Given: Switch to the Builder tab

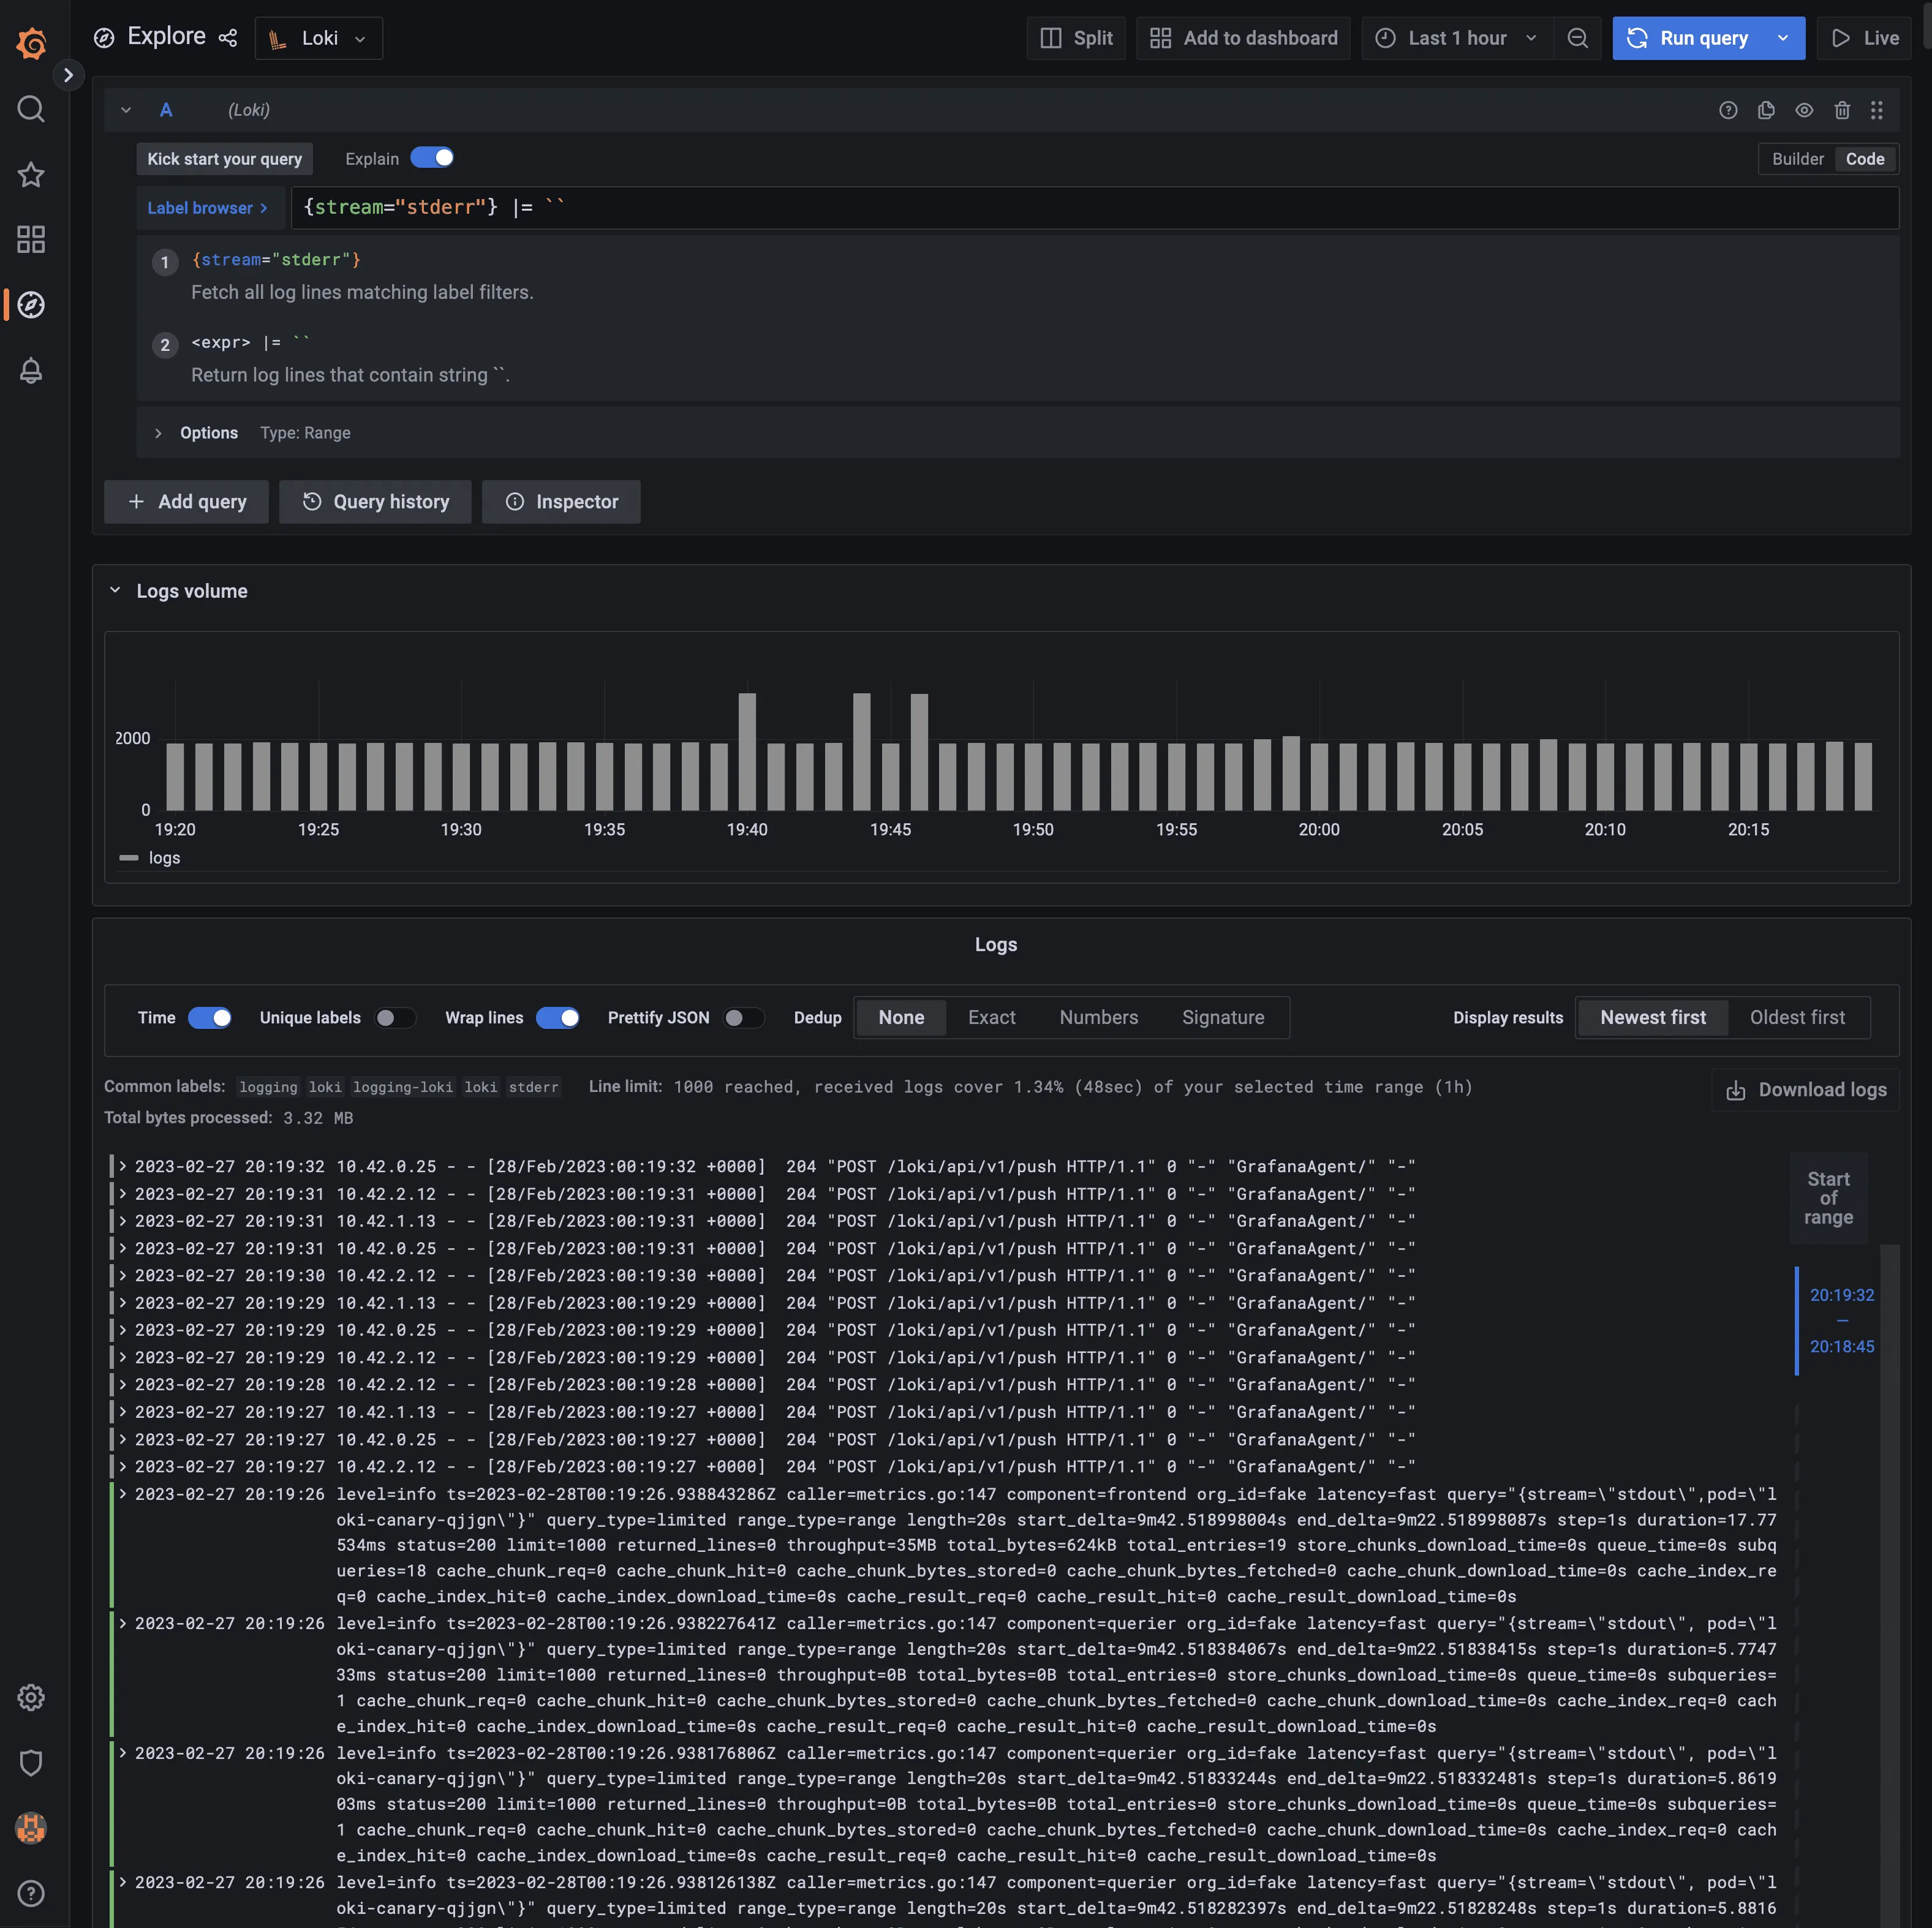Looking at the screenshot, I should click(x=1797, y=158).
